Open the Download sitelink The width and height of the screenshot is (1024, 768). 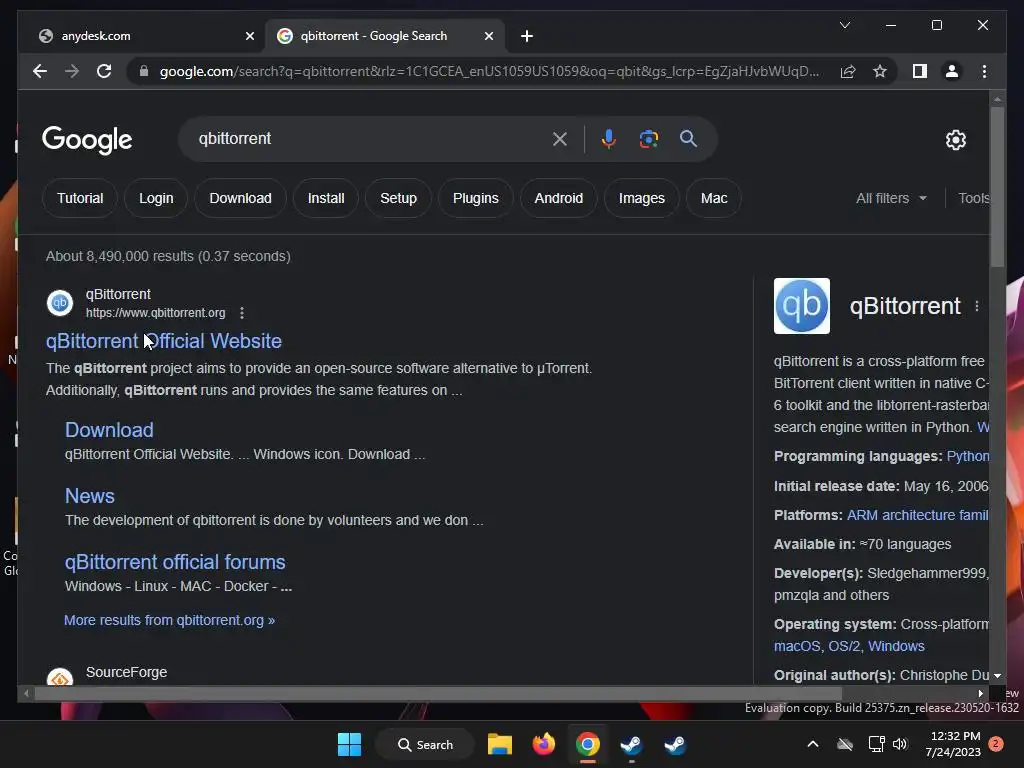click(x=109, y=430)
